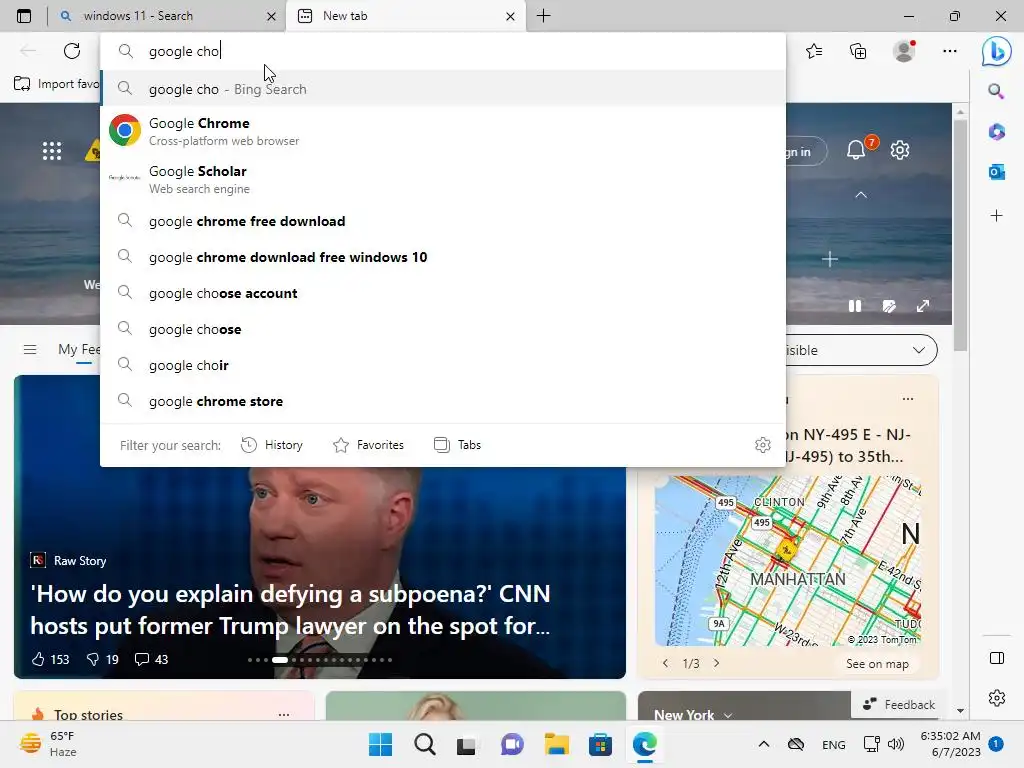
Task: Open the Outlook sidebar icon
Action: point(996,172)
